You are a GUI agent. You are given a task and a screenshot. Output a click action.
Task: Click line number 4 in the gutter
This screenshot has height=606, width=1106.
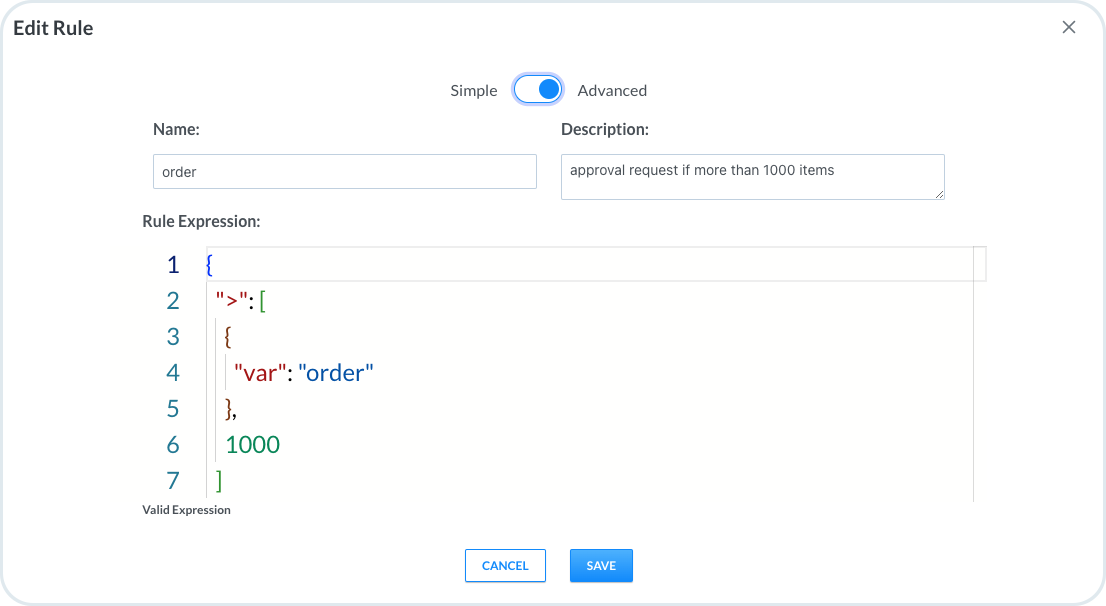173,373
